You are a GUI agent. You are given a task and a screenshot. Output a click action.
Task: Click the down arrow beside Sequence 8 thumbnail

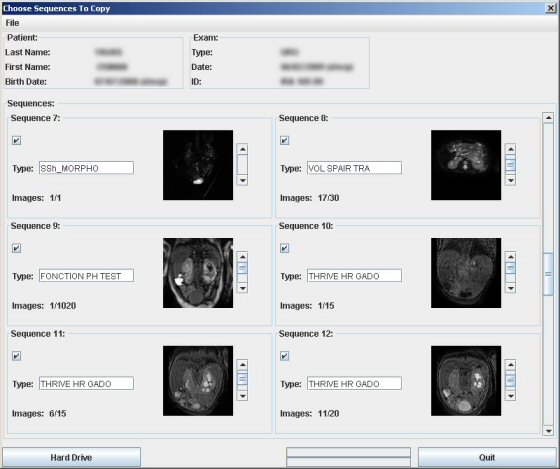click(x=511, y=180)
